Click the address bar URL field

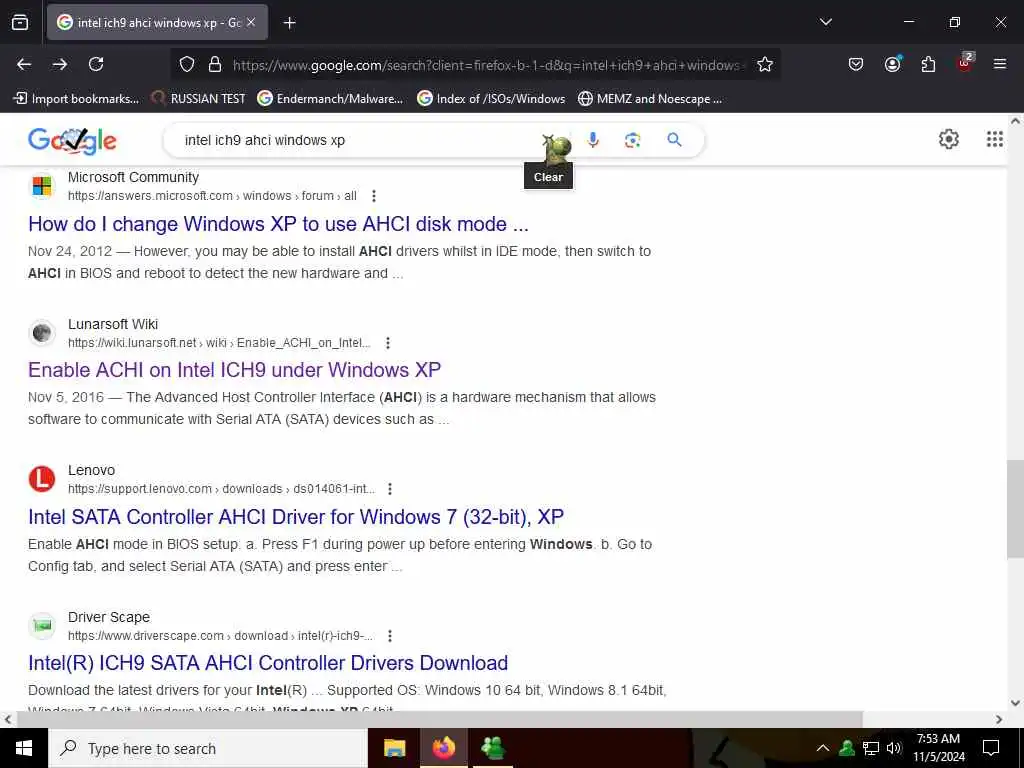click(487, 65)
